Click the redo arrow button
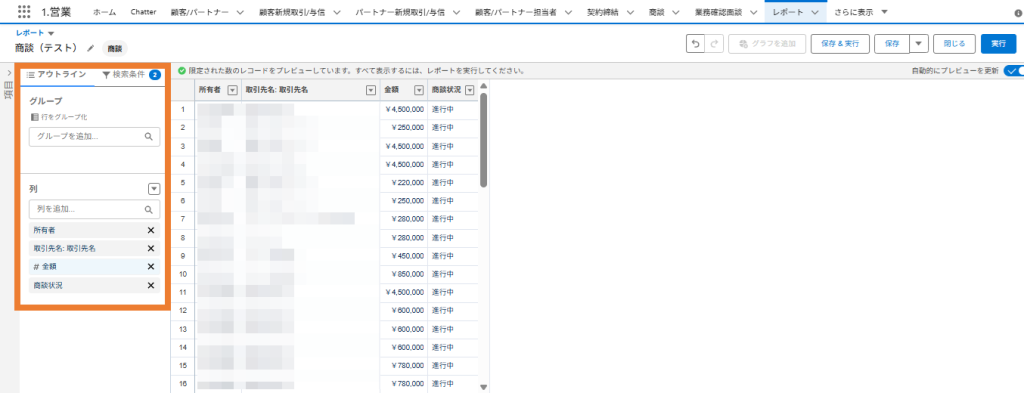Viewport: 1024px width, 393px height. point(714,44)
